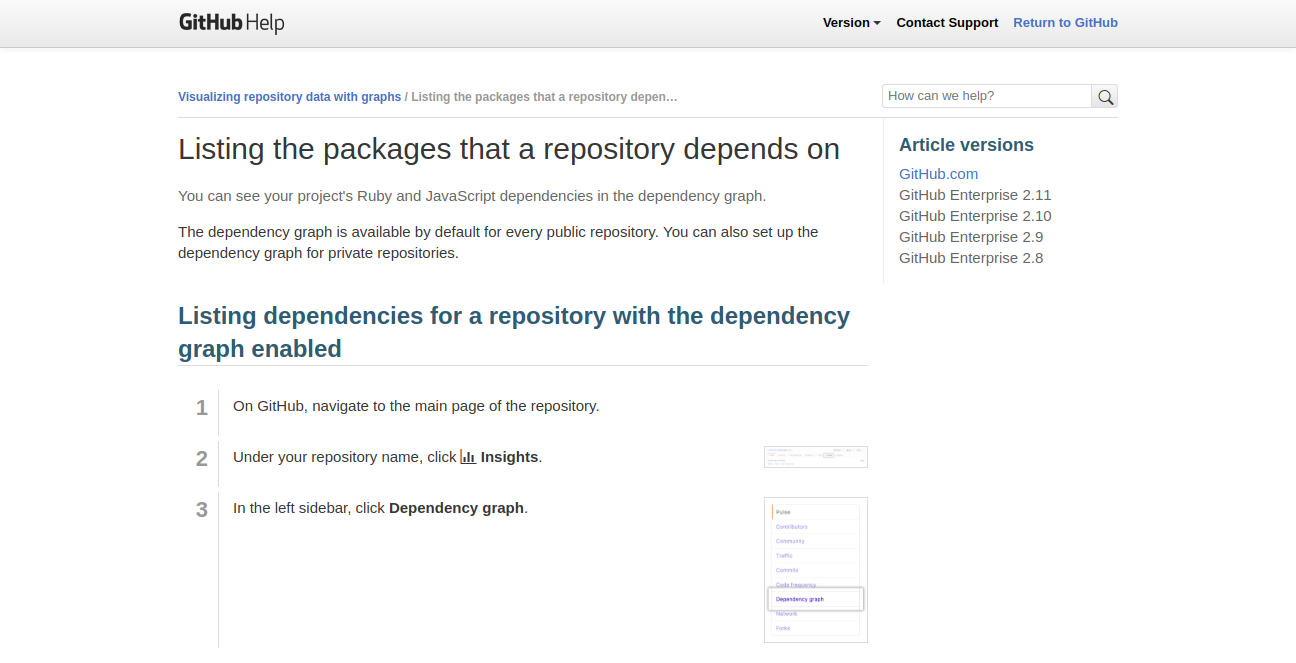This screenshot has height=663, width=1296.
Task: Click the paragraph starting 'The dependency graph is available'
Action: point(498,242)
